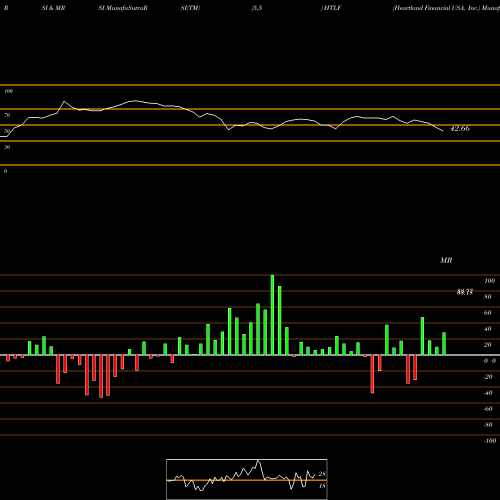500x500 pixels.
Task: Click the (5,5 parameter text in header
Action: tap(256, 8)
